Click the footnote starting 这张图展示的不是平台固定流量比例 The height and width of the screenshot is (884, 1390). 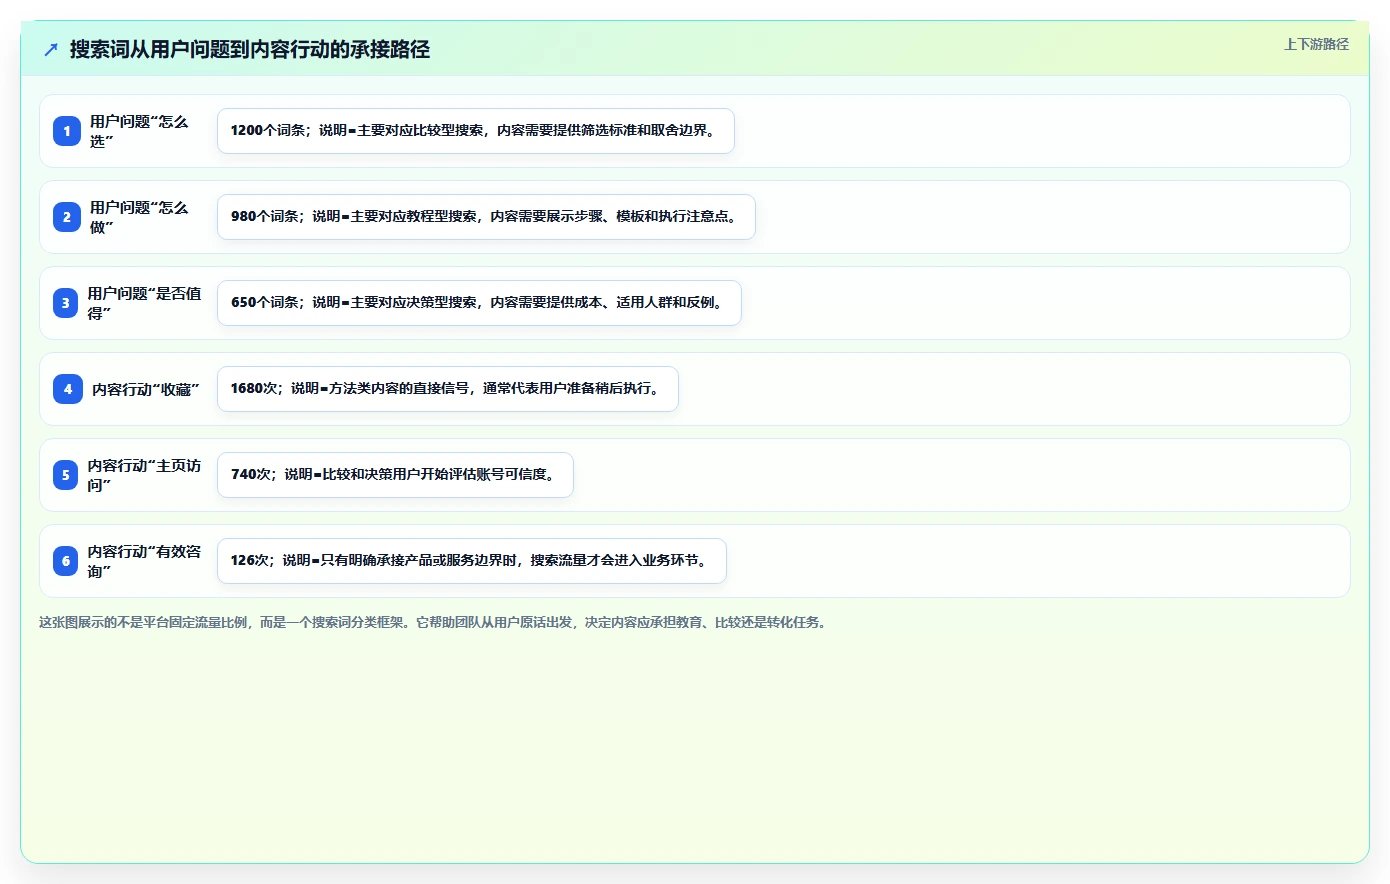[x=435, y=622]
